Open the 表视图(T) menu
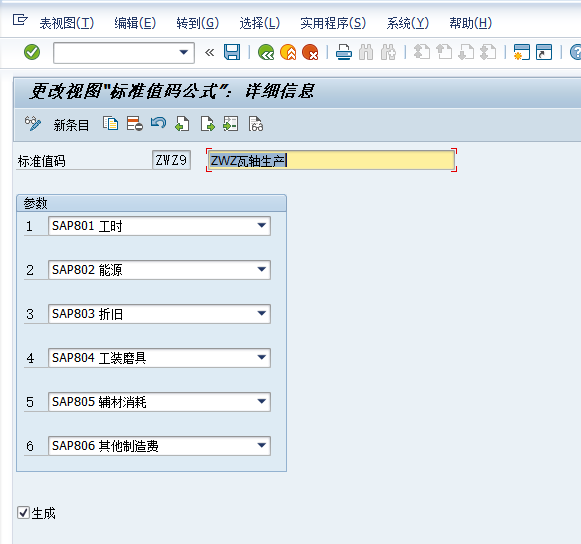581x544 pixels. click(x=67, y=23)
